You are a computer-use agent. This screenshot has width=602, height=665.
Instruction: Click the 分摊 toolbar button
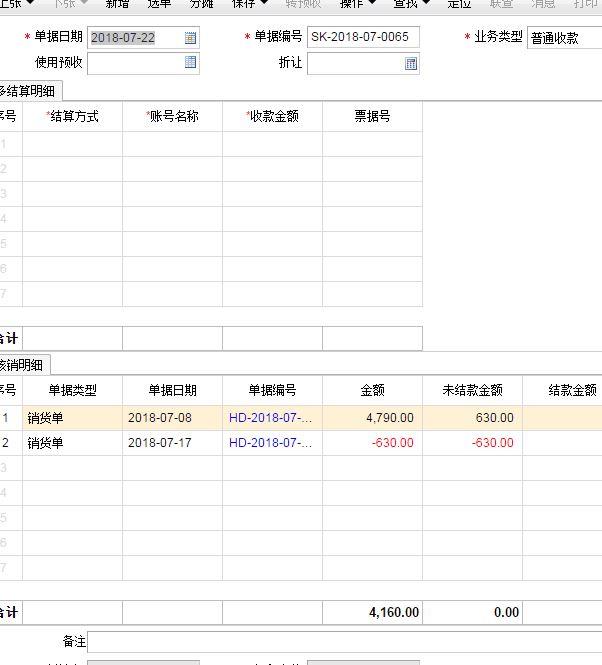pyautogui.click(x=201, y=4)
